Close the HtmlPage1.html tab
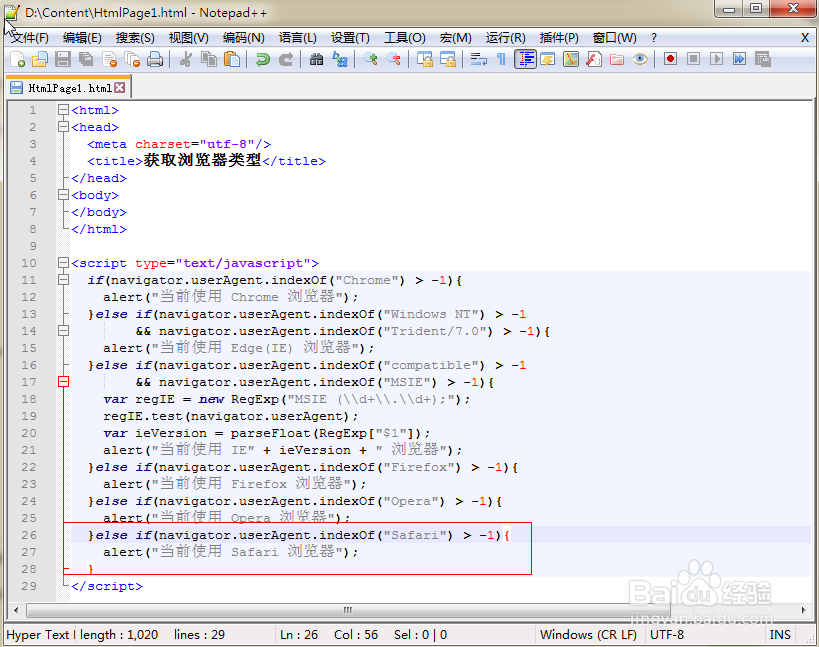Viewport: 819px width, 647px height. [x=120, y=87]
